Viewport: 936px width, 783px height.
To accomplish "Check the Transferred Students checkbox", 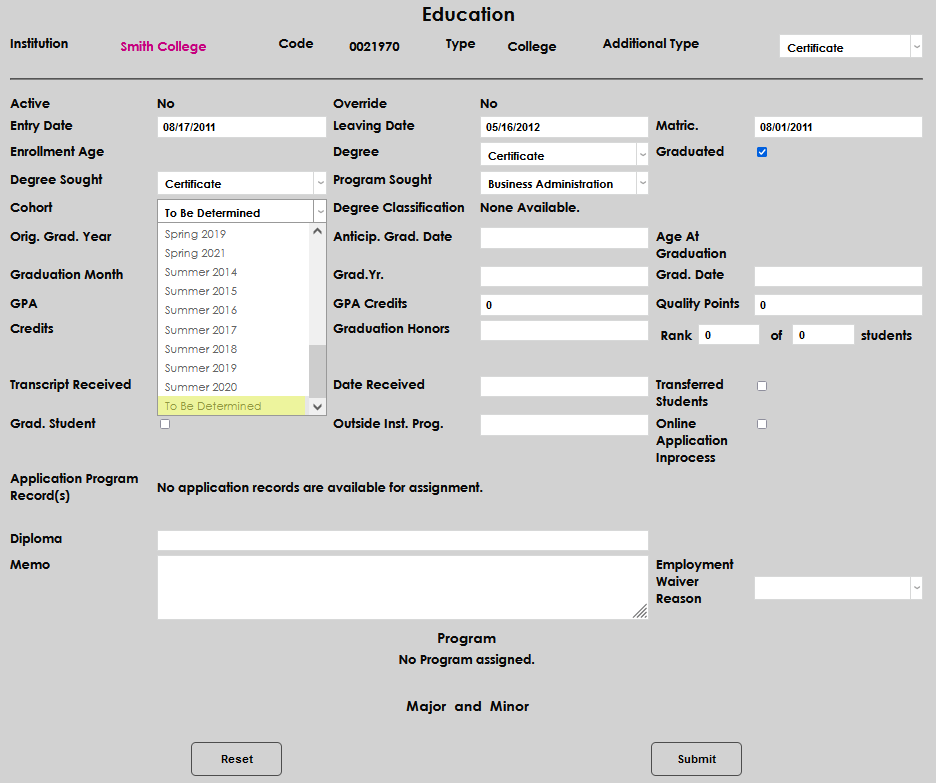I will coord(762,386).
